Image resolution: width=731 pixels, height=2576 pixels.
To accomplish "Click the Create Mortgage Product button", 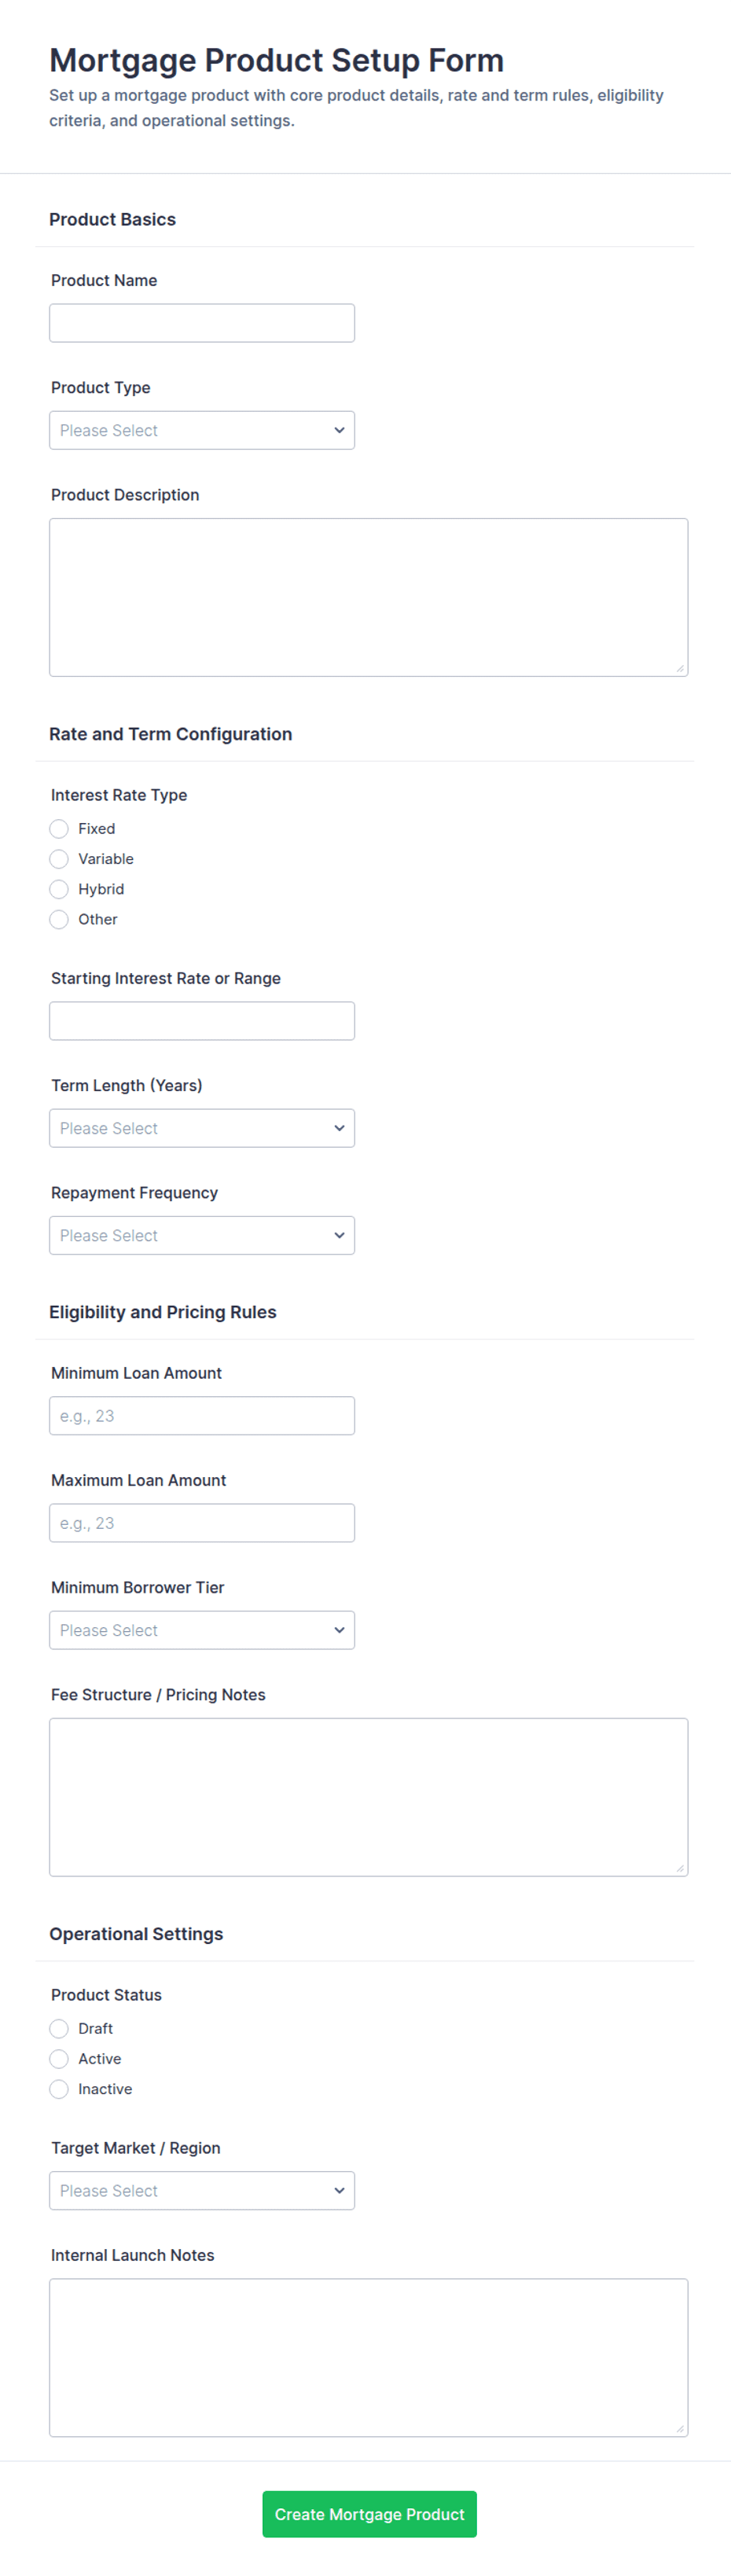I will [x=369, y=2512].
